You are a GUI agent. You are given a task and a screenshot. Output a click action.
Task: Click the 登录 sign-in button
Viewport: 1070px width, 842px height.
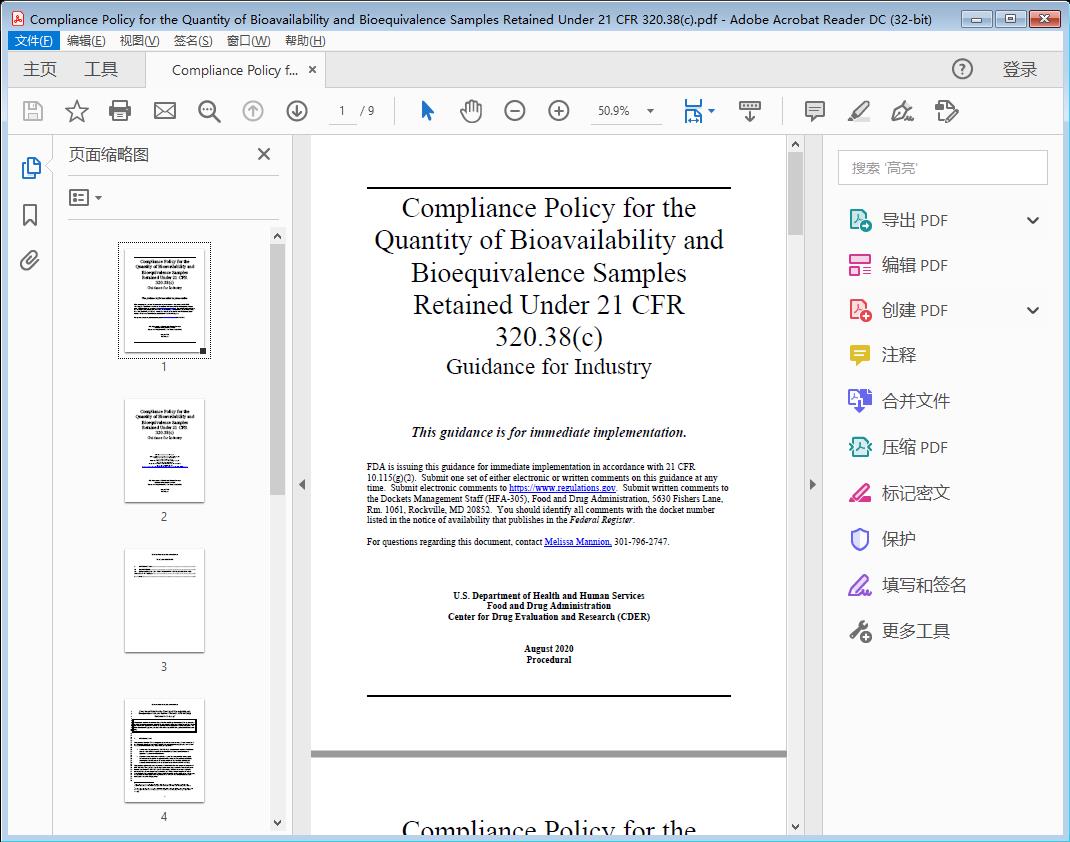tap(1020, 70)
